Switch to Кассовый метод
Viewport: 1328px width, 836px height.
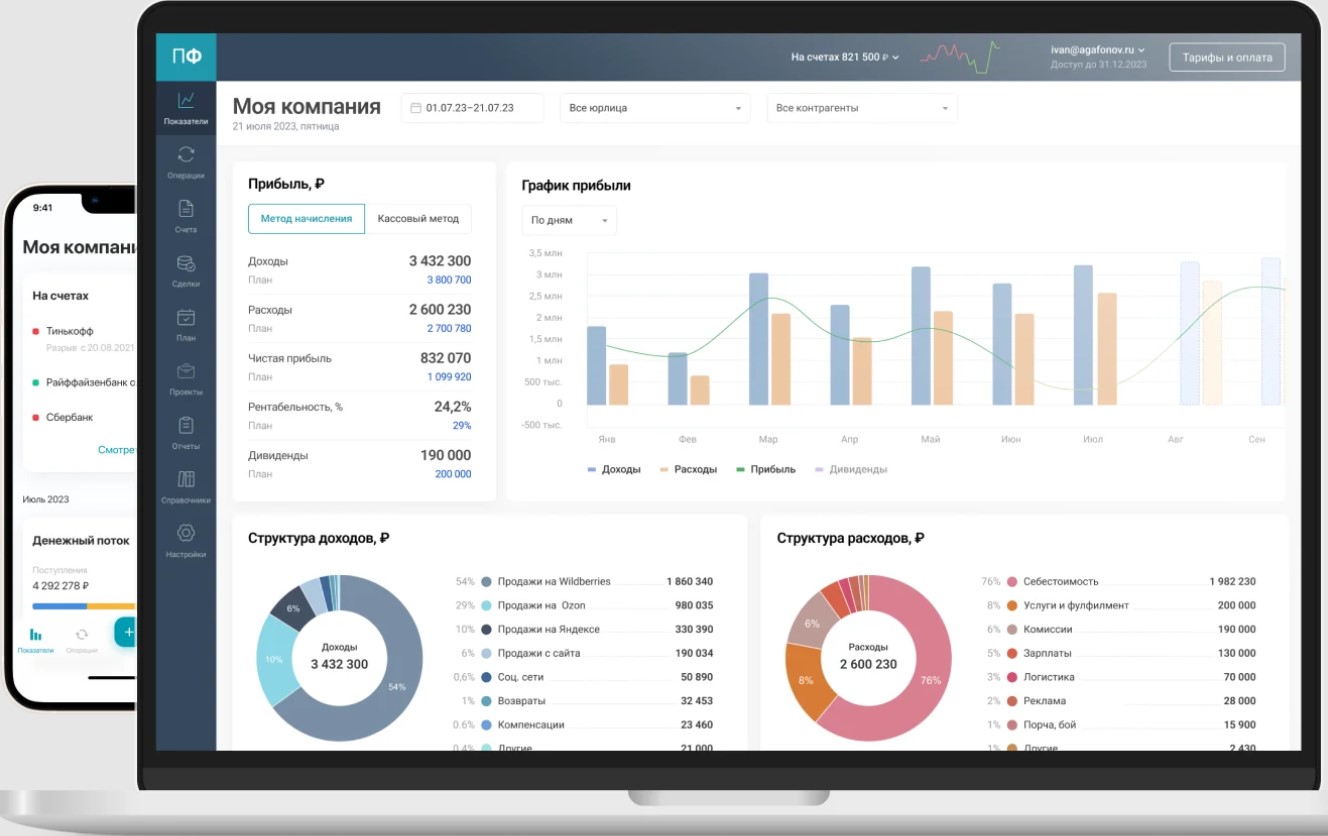418,219
